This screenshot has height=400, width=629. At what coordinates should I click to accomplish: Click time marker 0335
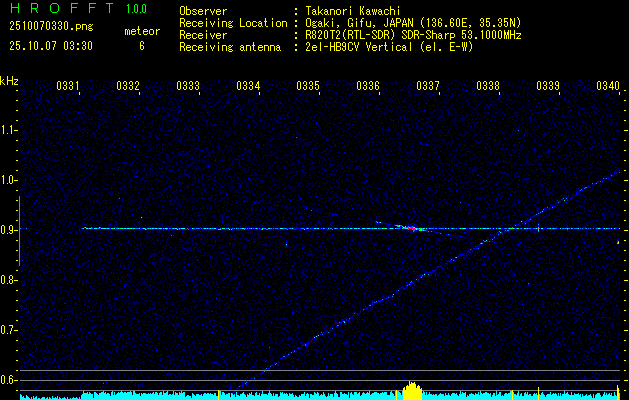(x=308, y=85)
